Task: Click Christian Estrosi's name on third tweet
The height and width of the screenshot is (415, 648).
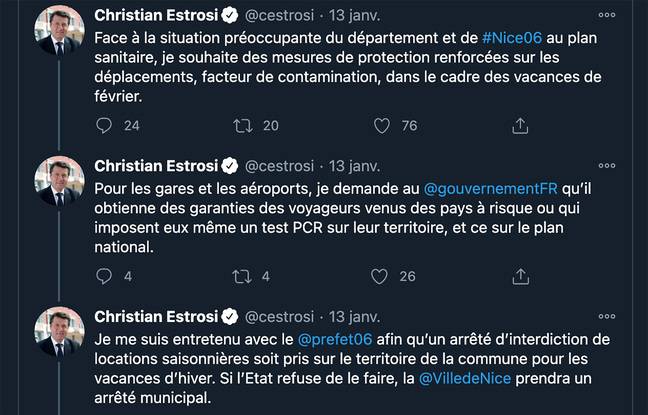Action: pos(155,316)
